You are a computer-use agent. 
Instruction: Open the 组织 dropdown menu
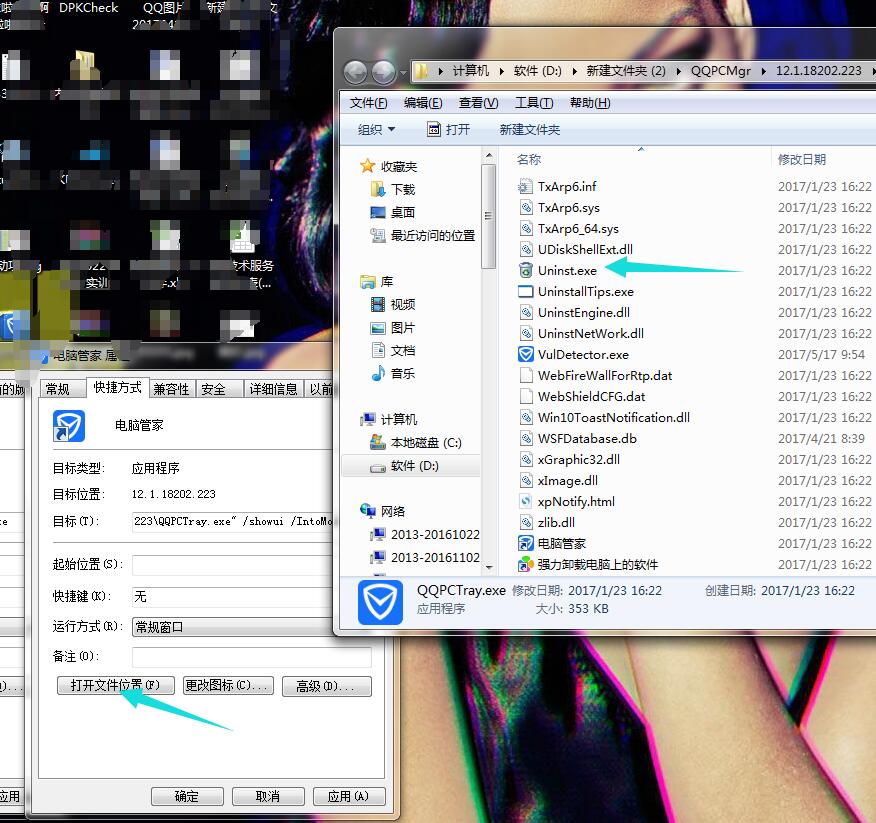(376, 130)
